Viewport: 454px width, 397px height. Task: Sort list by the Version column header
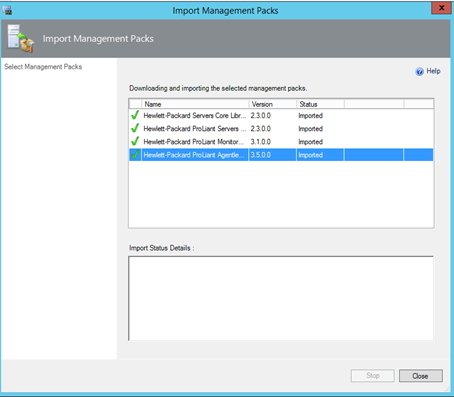273,104
